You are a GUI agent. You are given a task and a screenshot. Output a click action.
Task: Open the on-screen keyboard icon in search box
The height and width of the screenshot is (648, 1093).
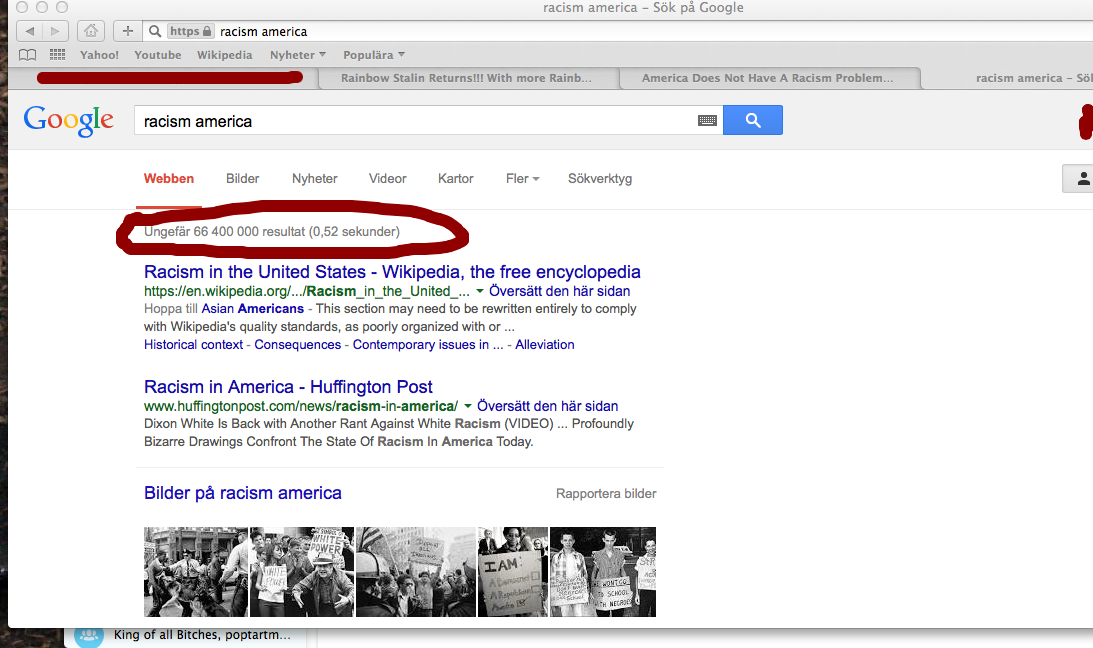point(707,121)
